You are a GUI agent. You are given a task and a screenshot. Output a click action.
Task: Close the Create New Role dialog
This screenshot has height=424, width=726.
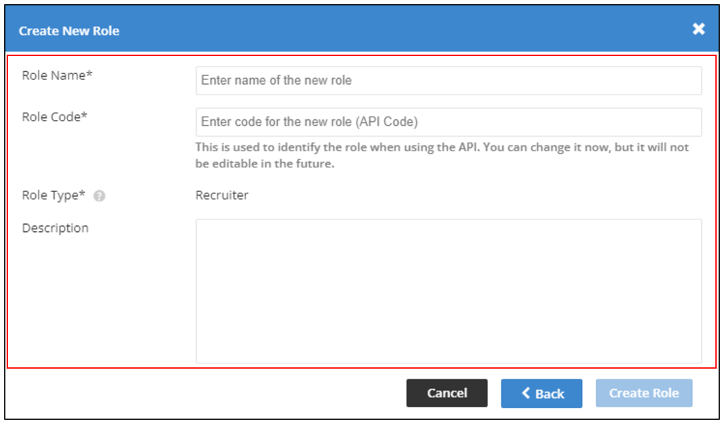click(698, 29)
